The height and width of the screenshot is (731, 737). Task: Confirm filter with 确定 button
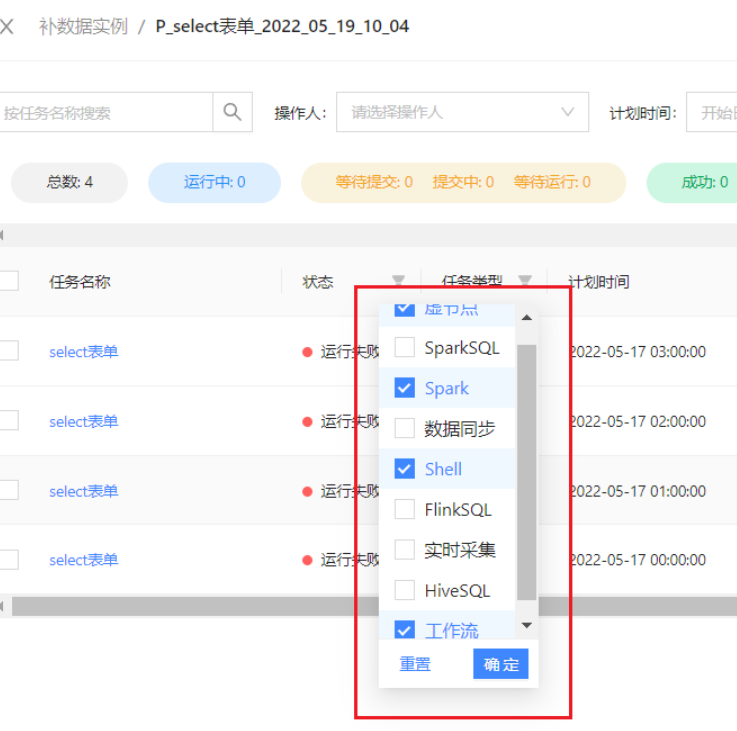click(501, 664)
